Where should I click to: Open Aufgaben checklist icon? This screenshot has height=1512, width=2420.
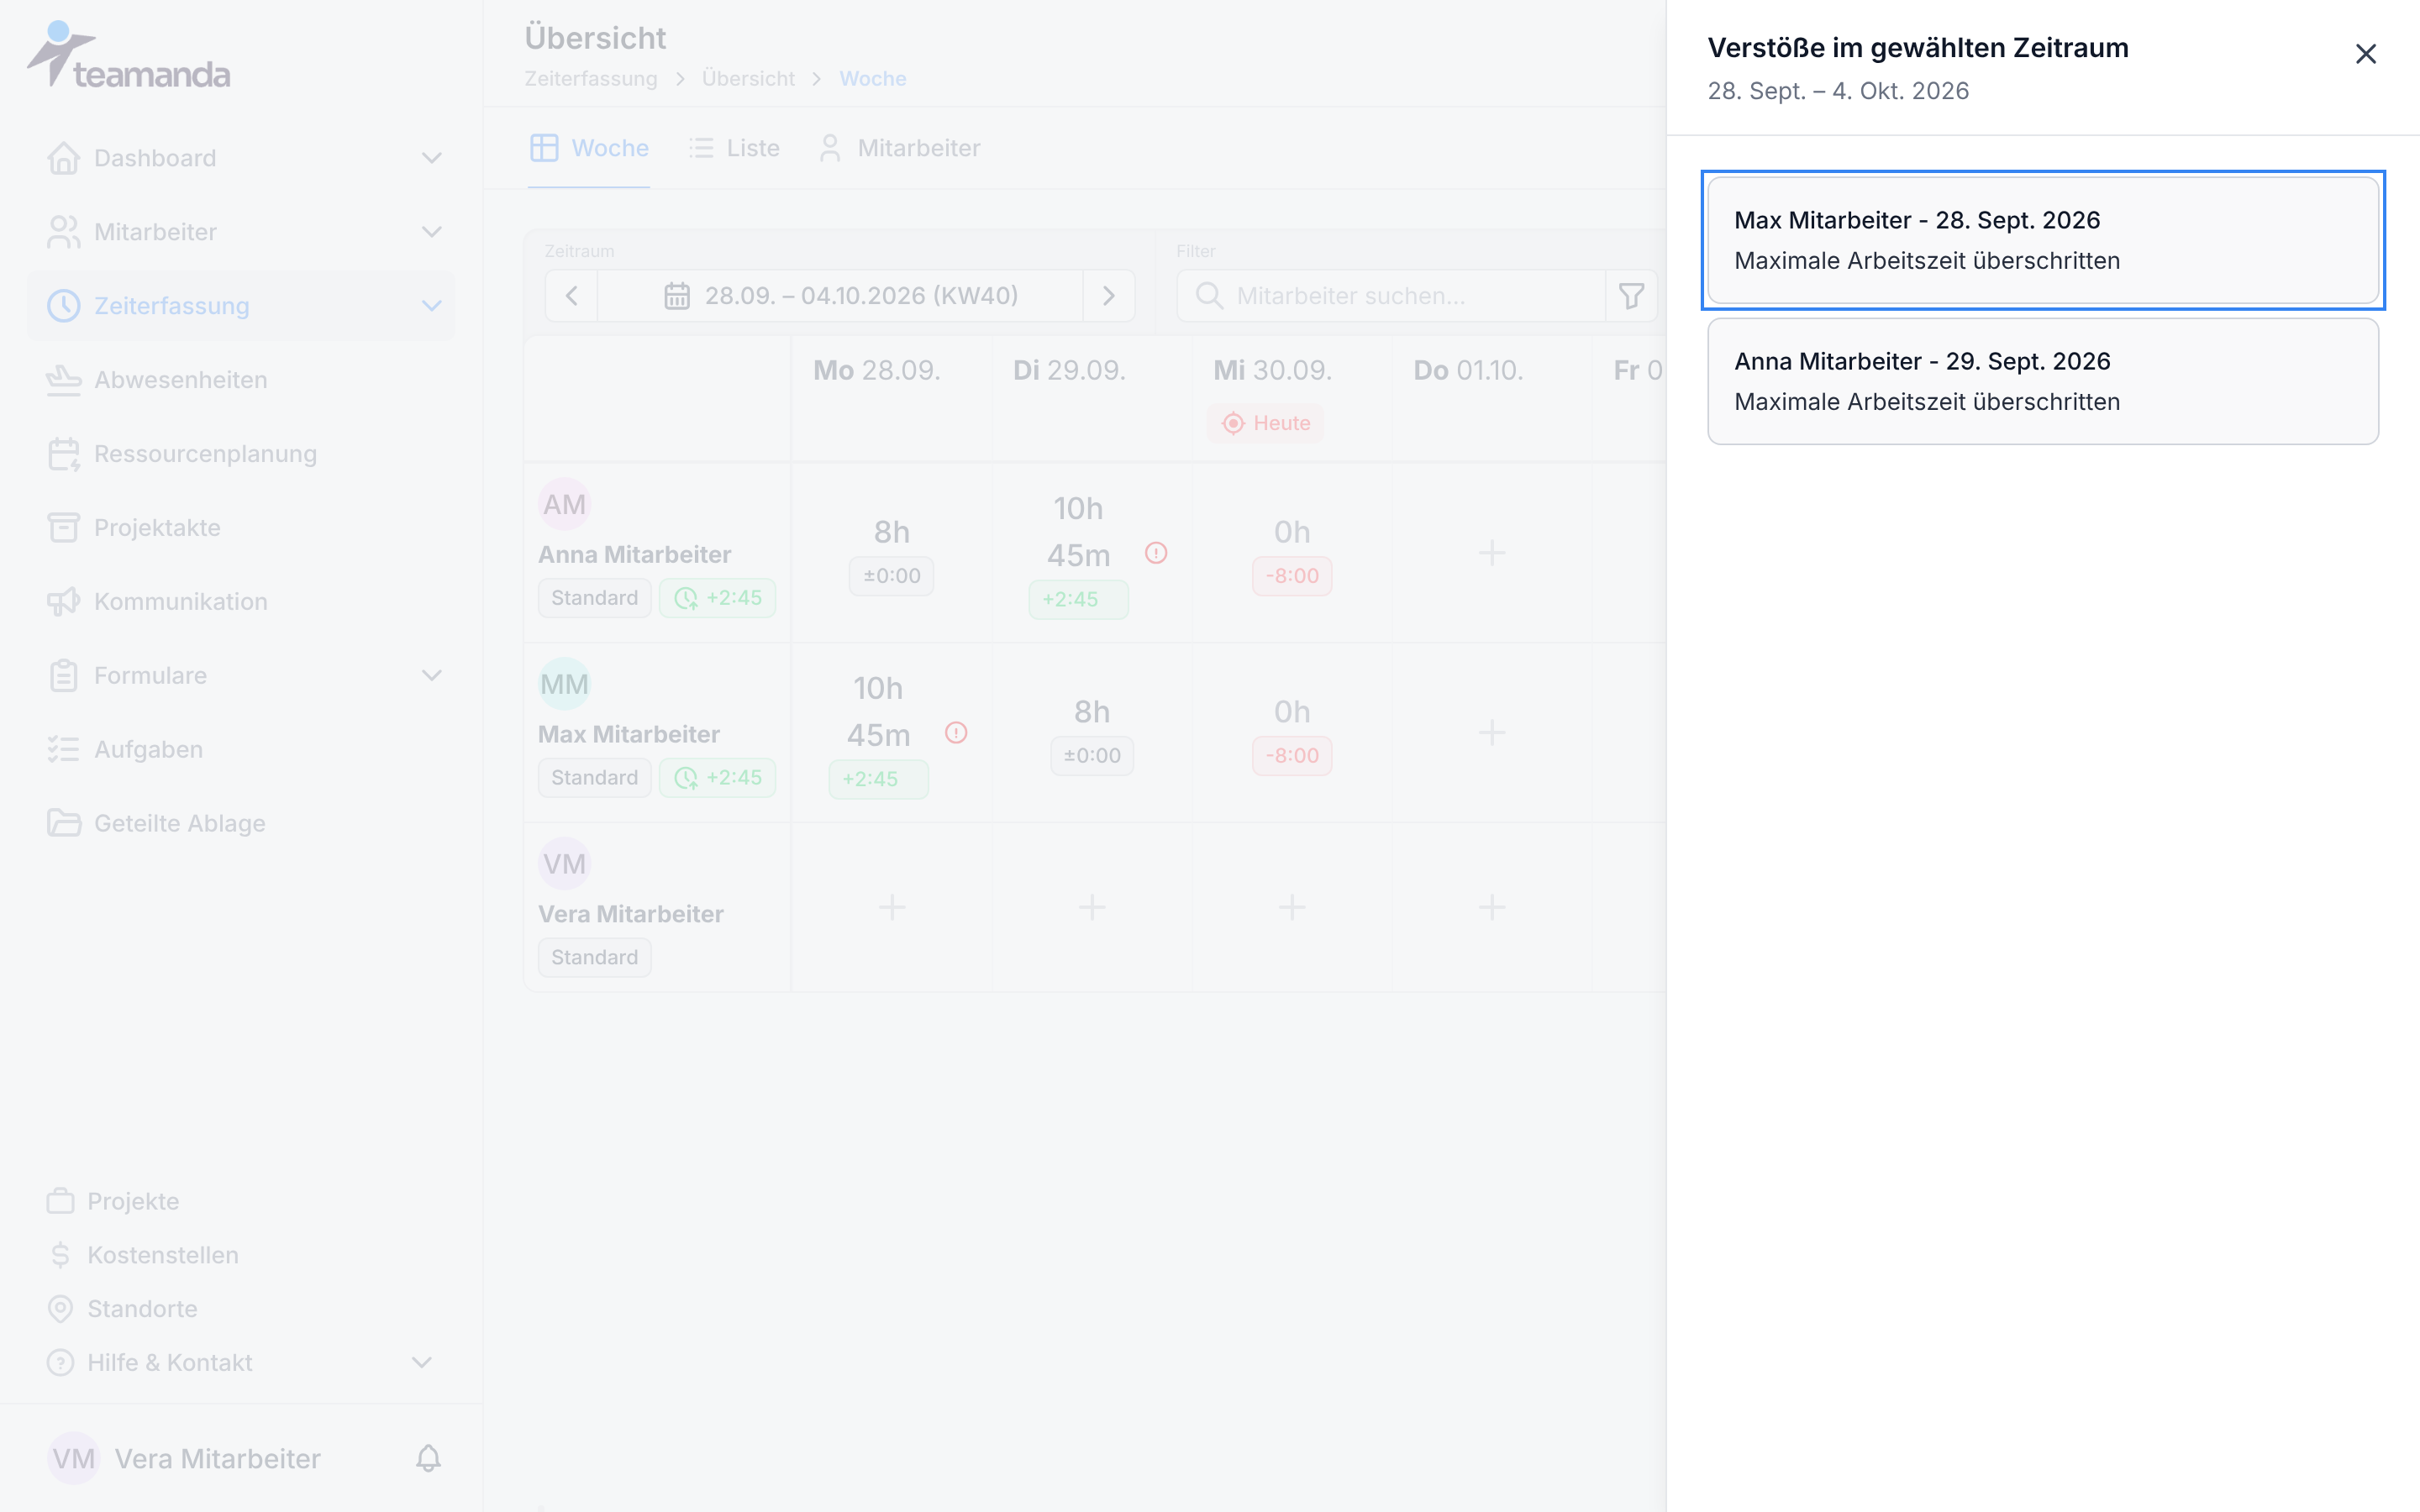coord(63,749)
